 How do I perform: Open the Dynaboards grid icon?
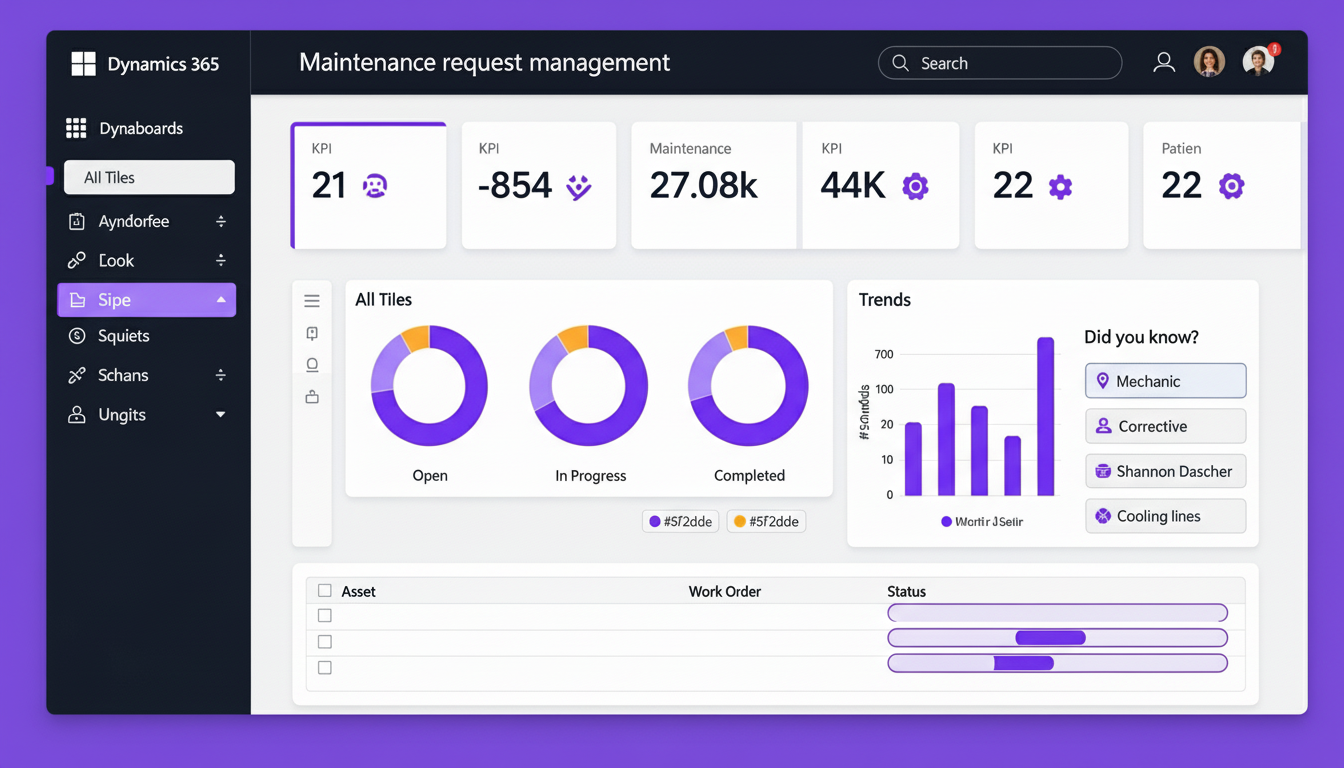[x=76, y=128]
